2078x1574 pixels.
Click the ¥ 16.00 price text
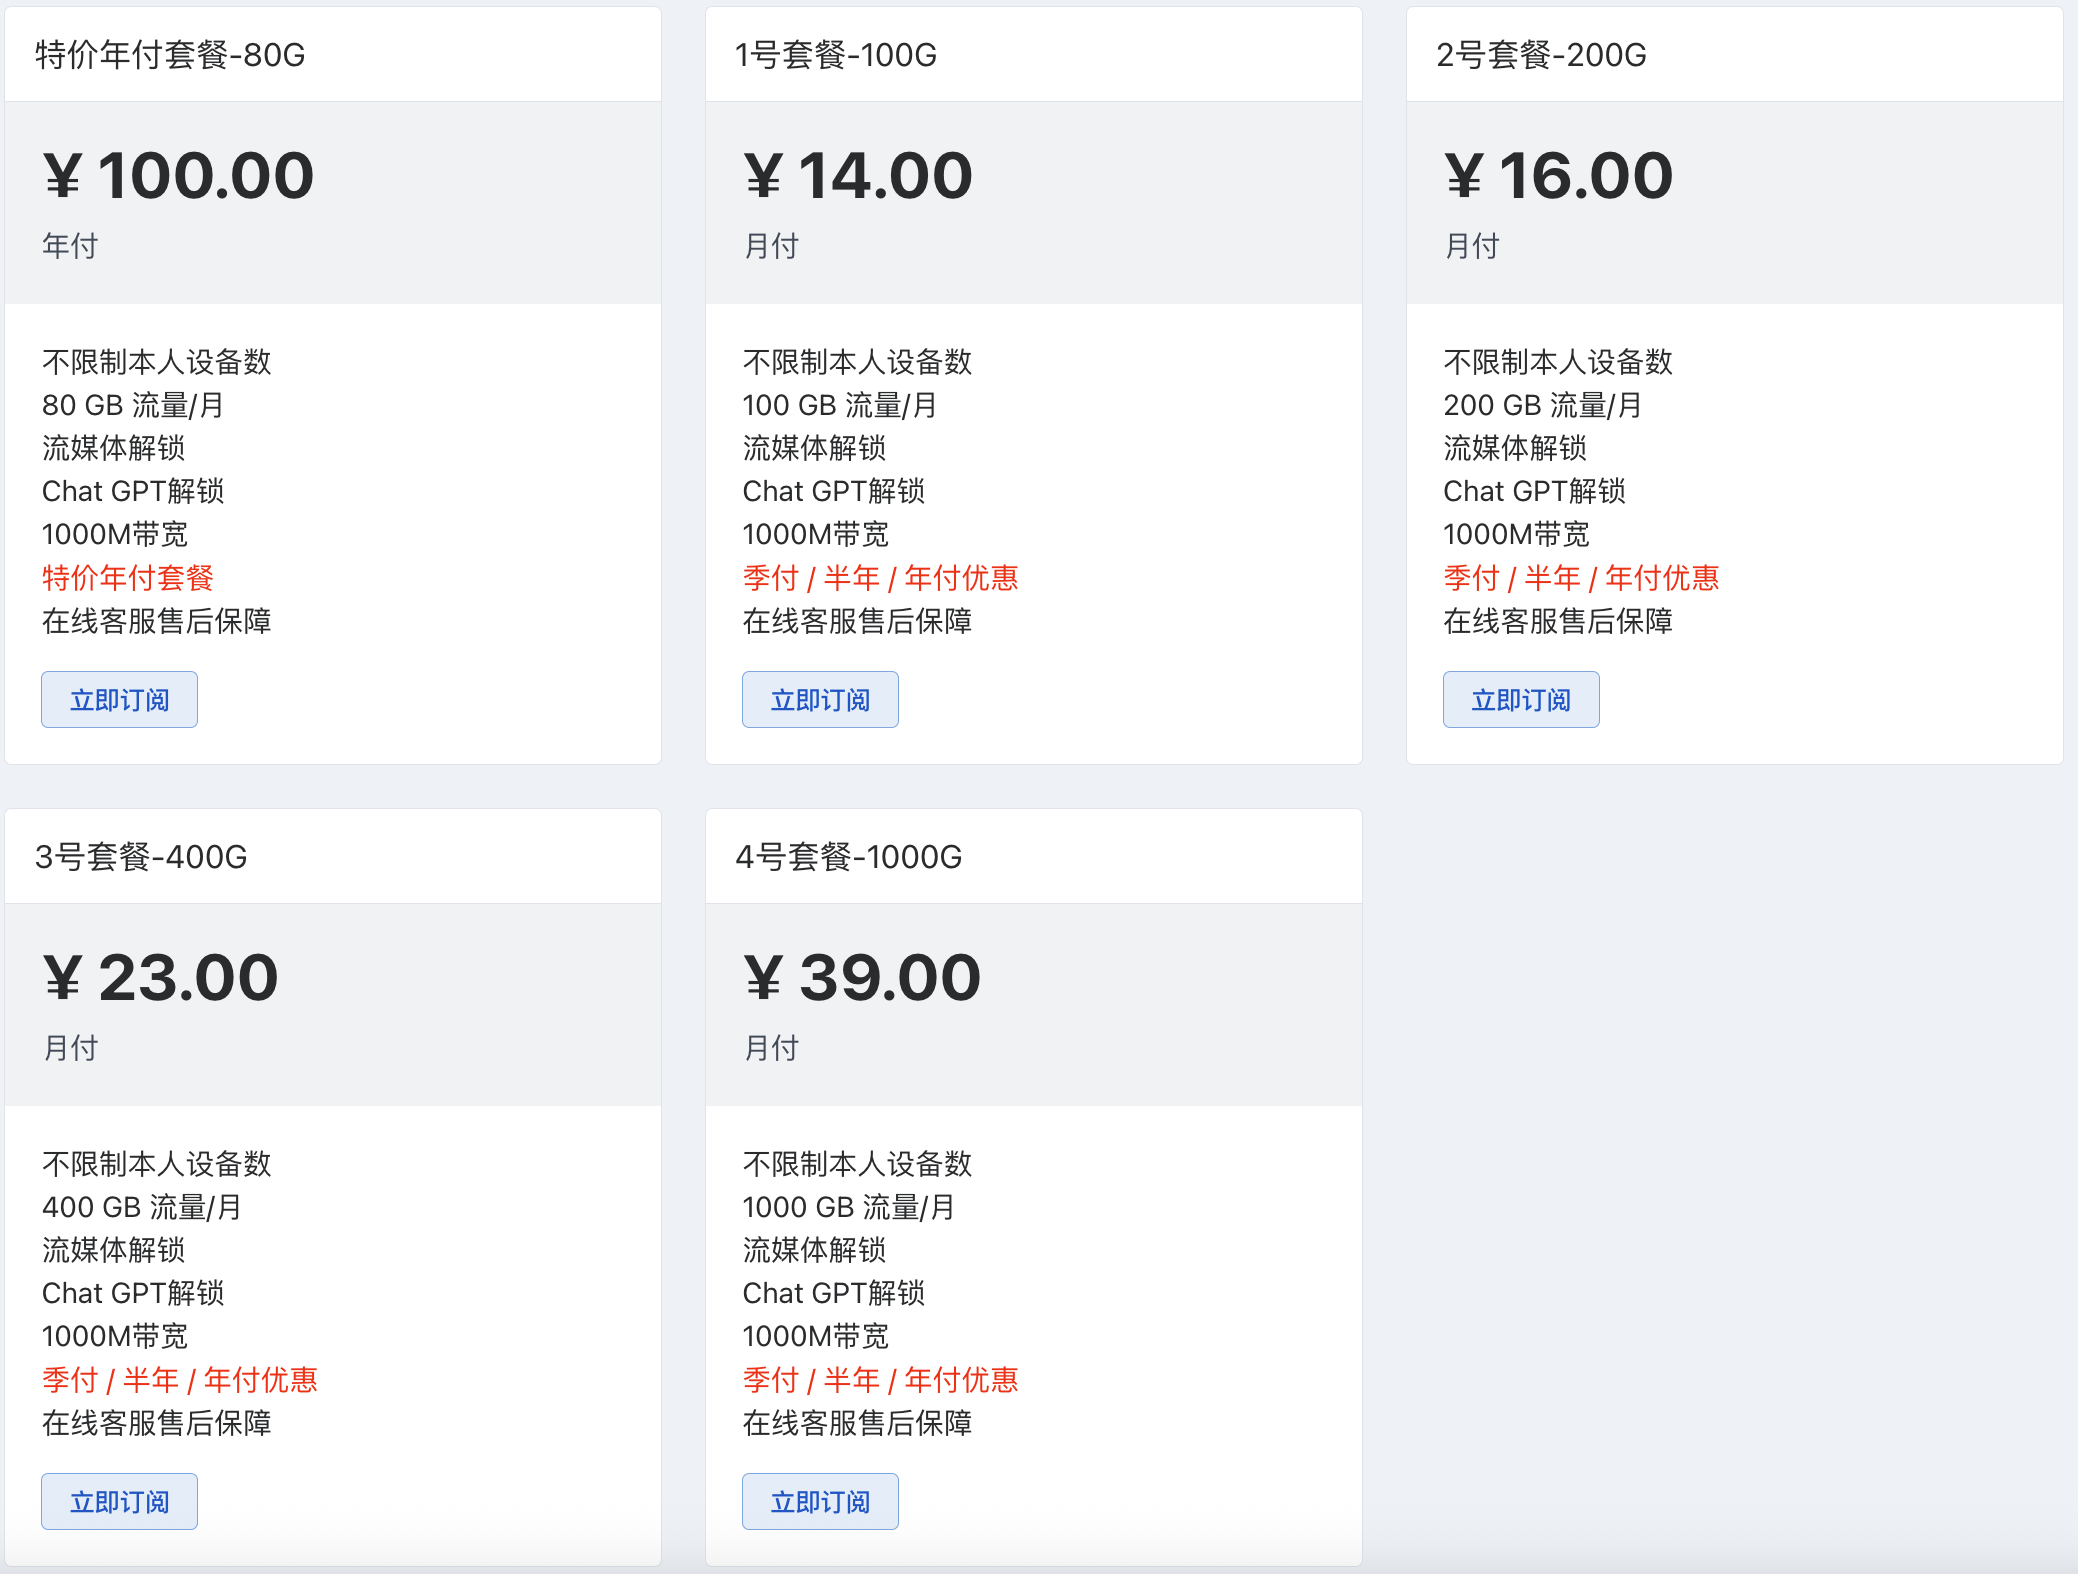pyautogui.click(x=1559, y=176)
